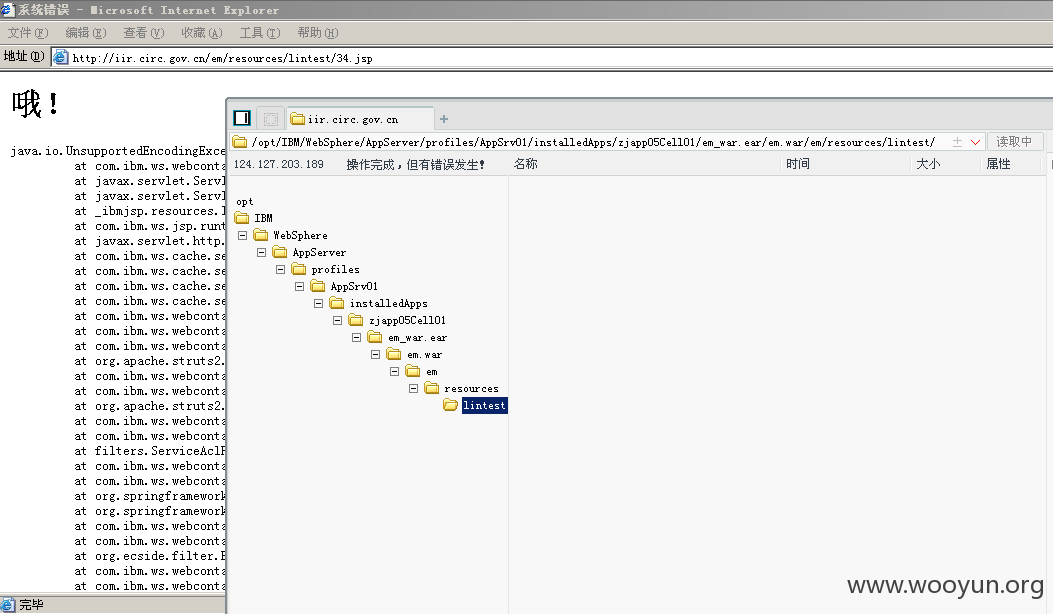The height and width of the screenshot is (614, 1053).
Task: Collapse the em_war.ear tree node
Action: tap(357, 337)
